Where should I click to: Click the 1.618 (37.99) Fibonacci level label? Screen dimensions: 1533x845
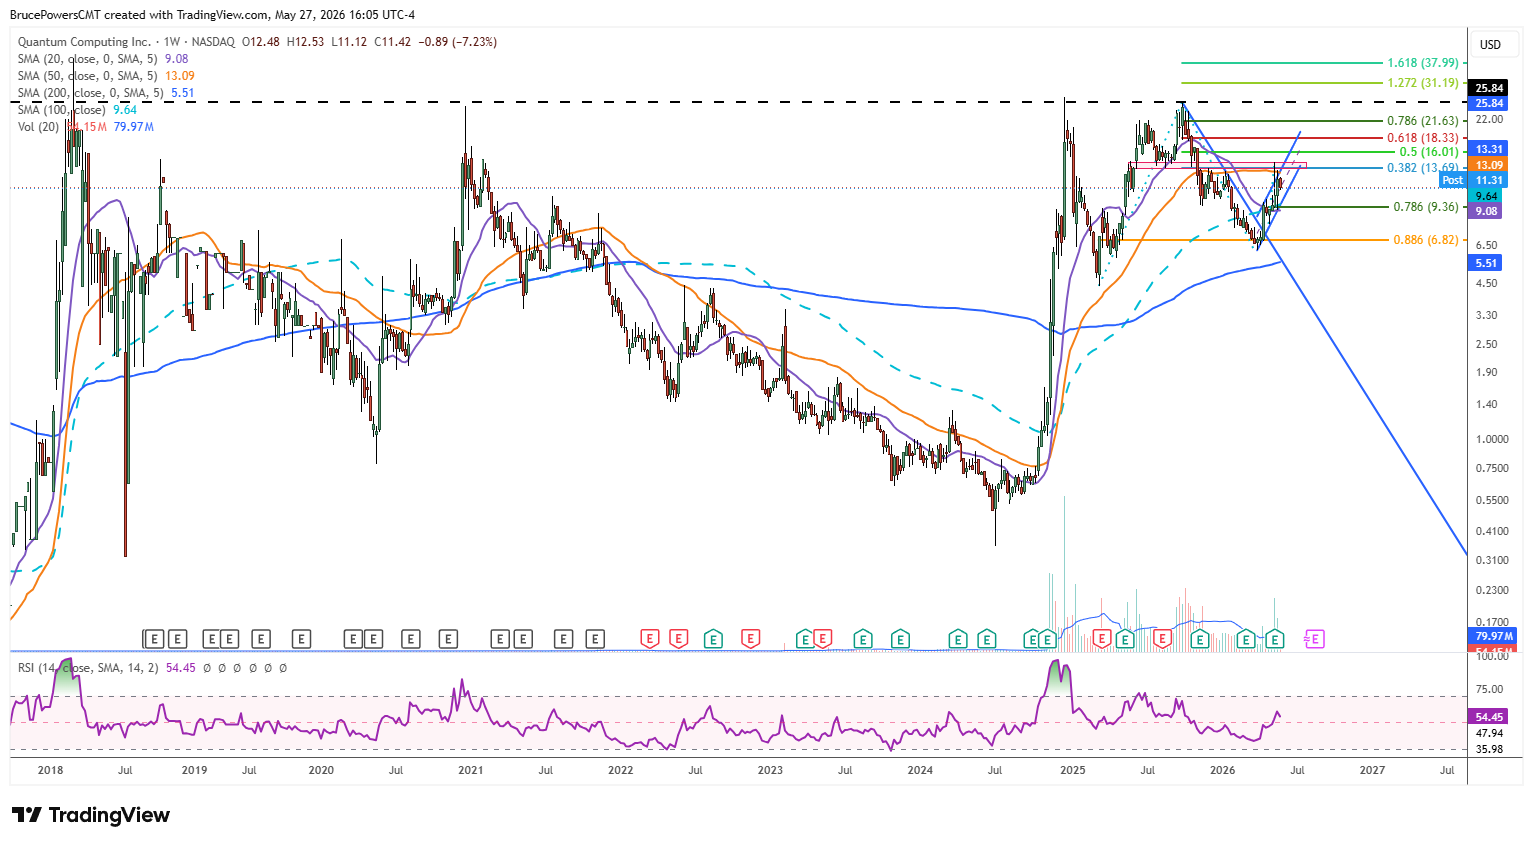tap(1422, 63)
